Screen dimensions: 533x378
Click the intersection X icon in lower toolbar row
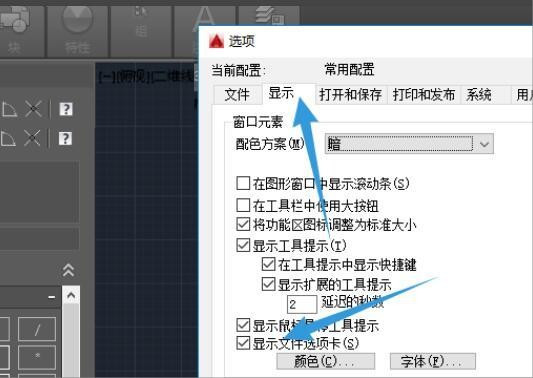(32, 138)
